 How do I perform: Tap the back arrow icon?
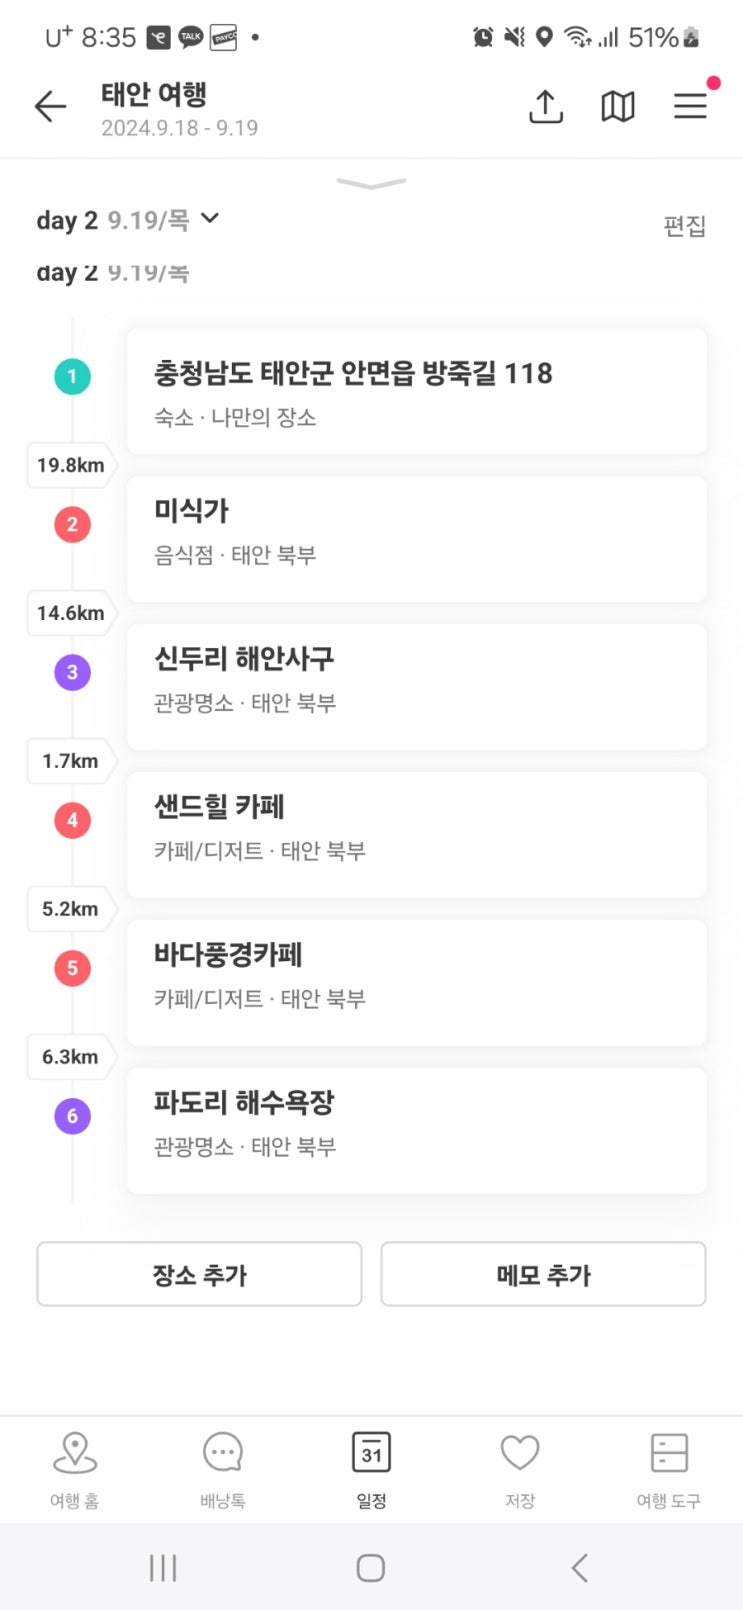pos(50,106)
